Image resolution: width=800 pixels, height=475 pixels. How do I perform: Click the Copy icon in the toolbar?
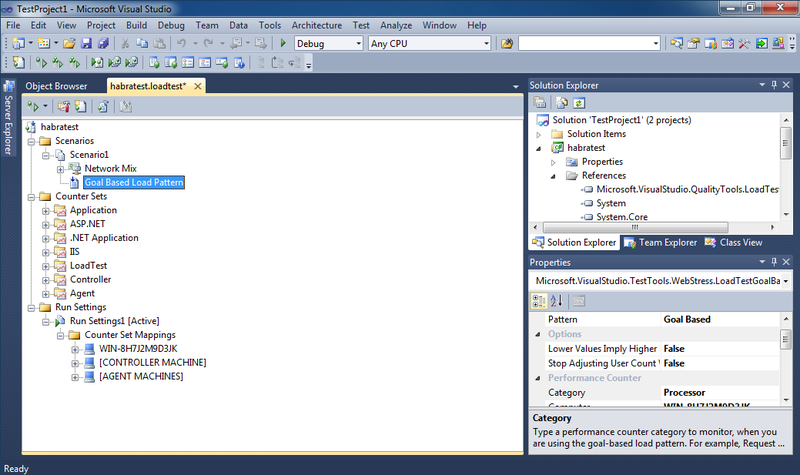(142, 43)
